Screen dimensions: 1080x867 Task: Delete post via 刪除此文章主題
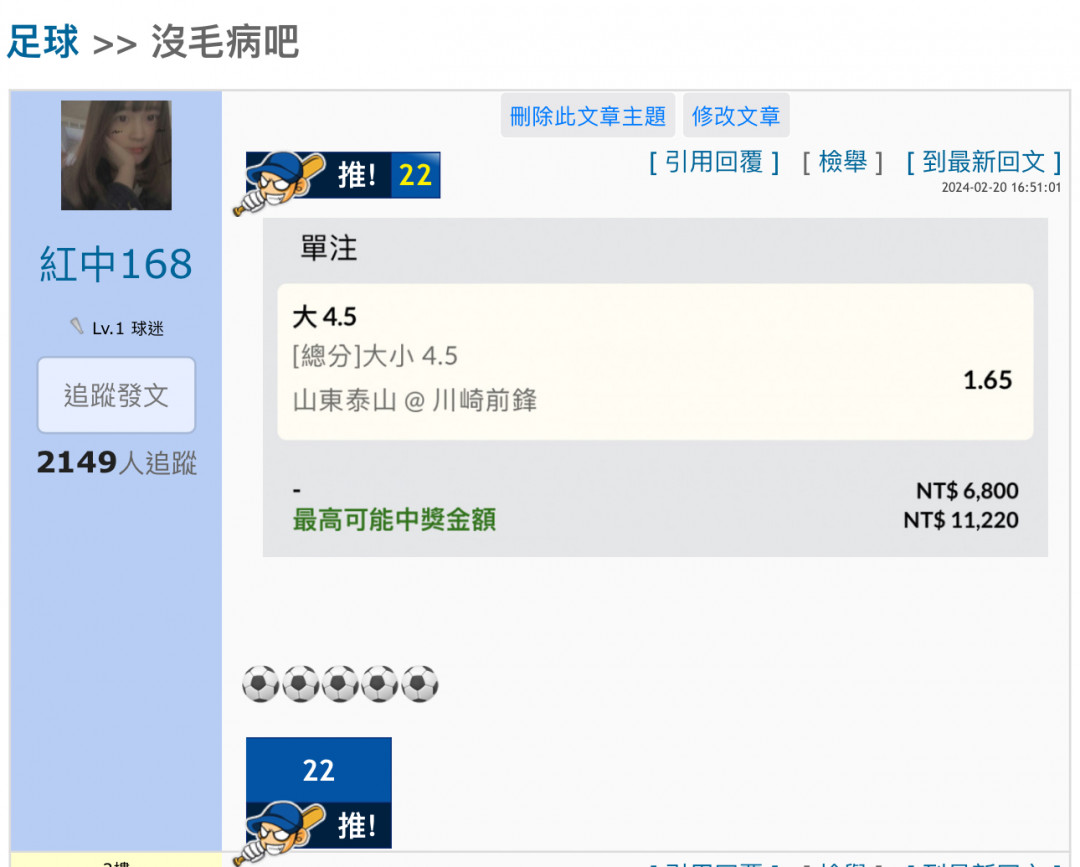click(588, 116)
